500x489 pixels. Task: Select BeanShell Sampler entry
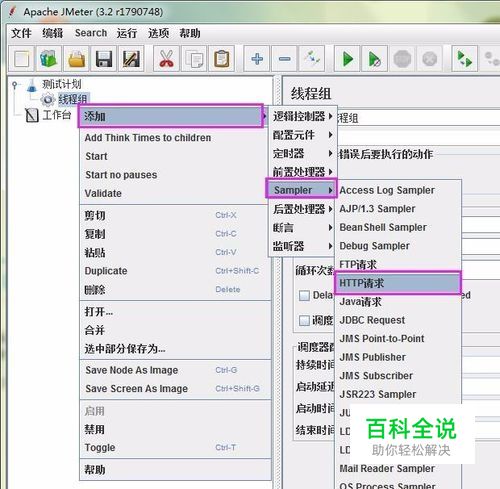[398, 227]
